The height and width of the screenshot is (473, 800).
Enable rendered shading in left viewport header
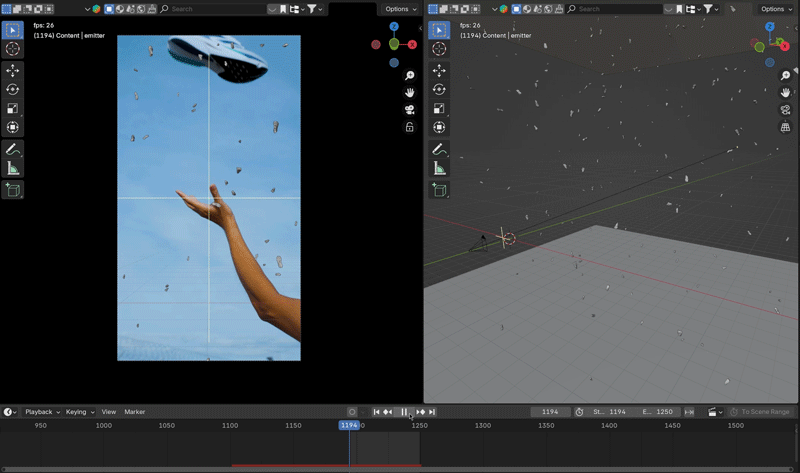tap(141, 9)
